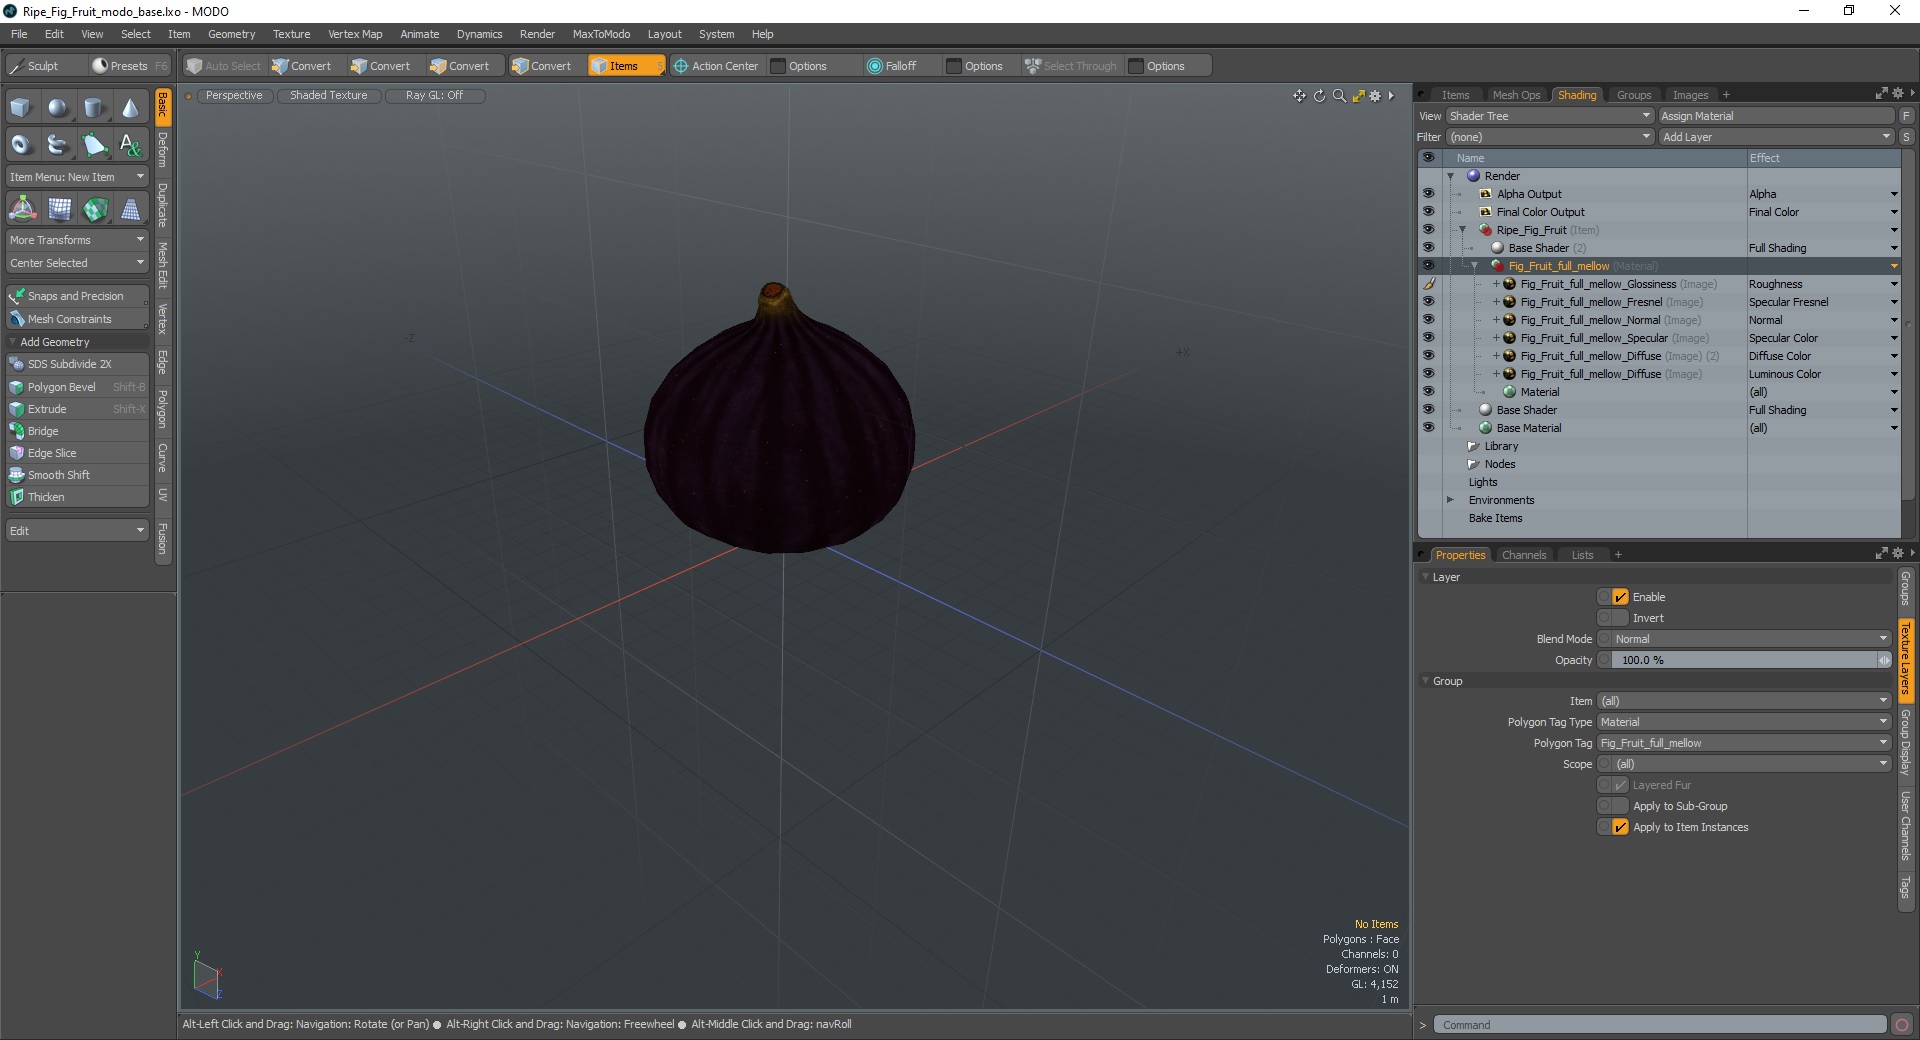Open the Polygon Tag dropdown
The width and height of the screenshot is (1920, 1040).
1743,743
